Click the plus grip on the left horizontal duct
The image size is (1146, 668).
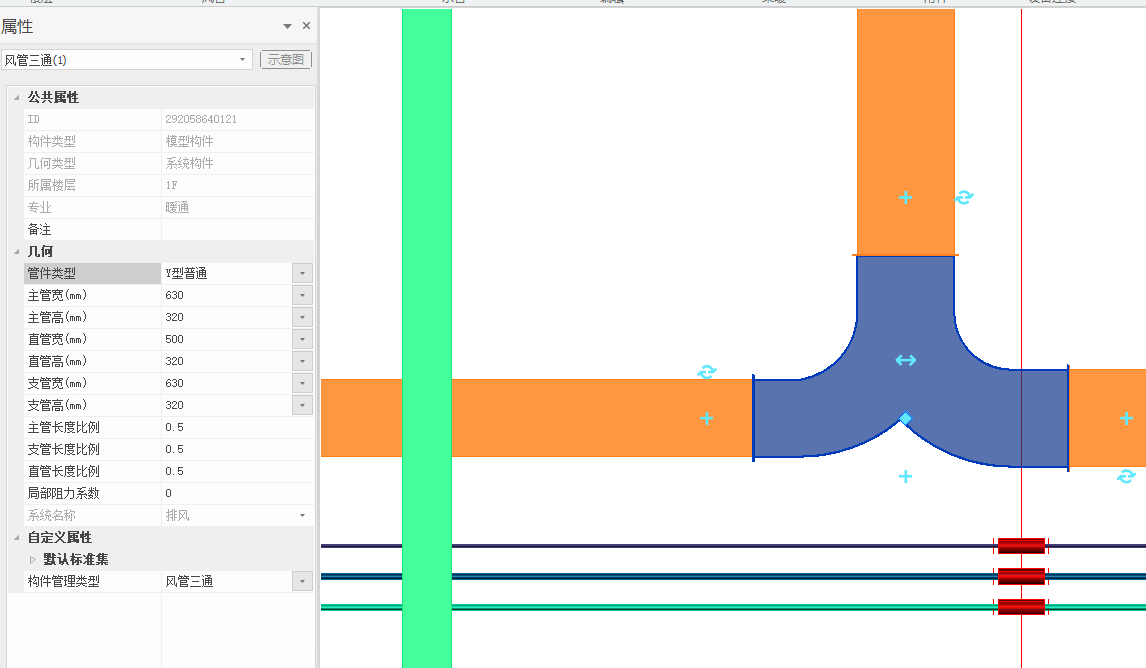coord(706,418)
